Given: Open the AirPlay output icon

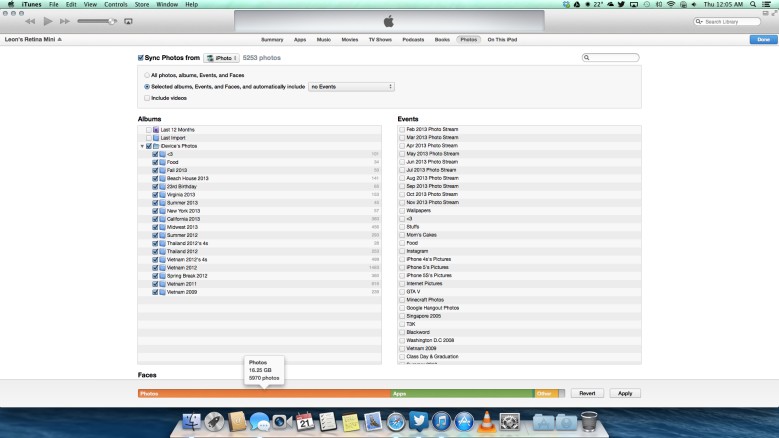Looking at the screenshot, I should [128, 21].
